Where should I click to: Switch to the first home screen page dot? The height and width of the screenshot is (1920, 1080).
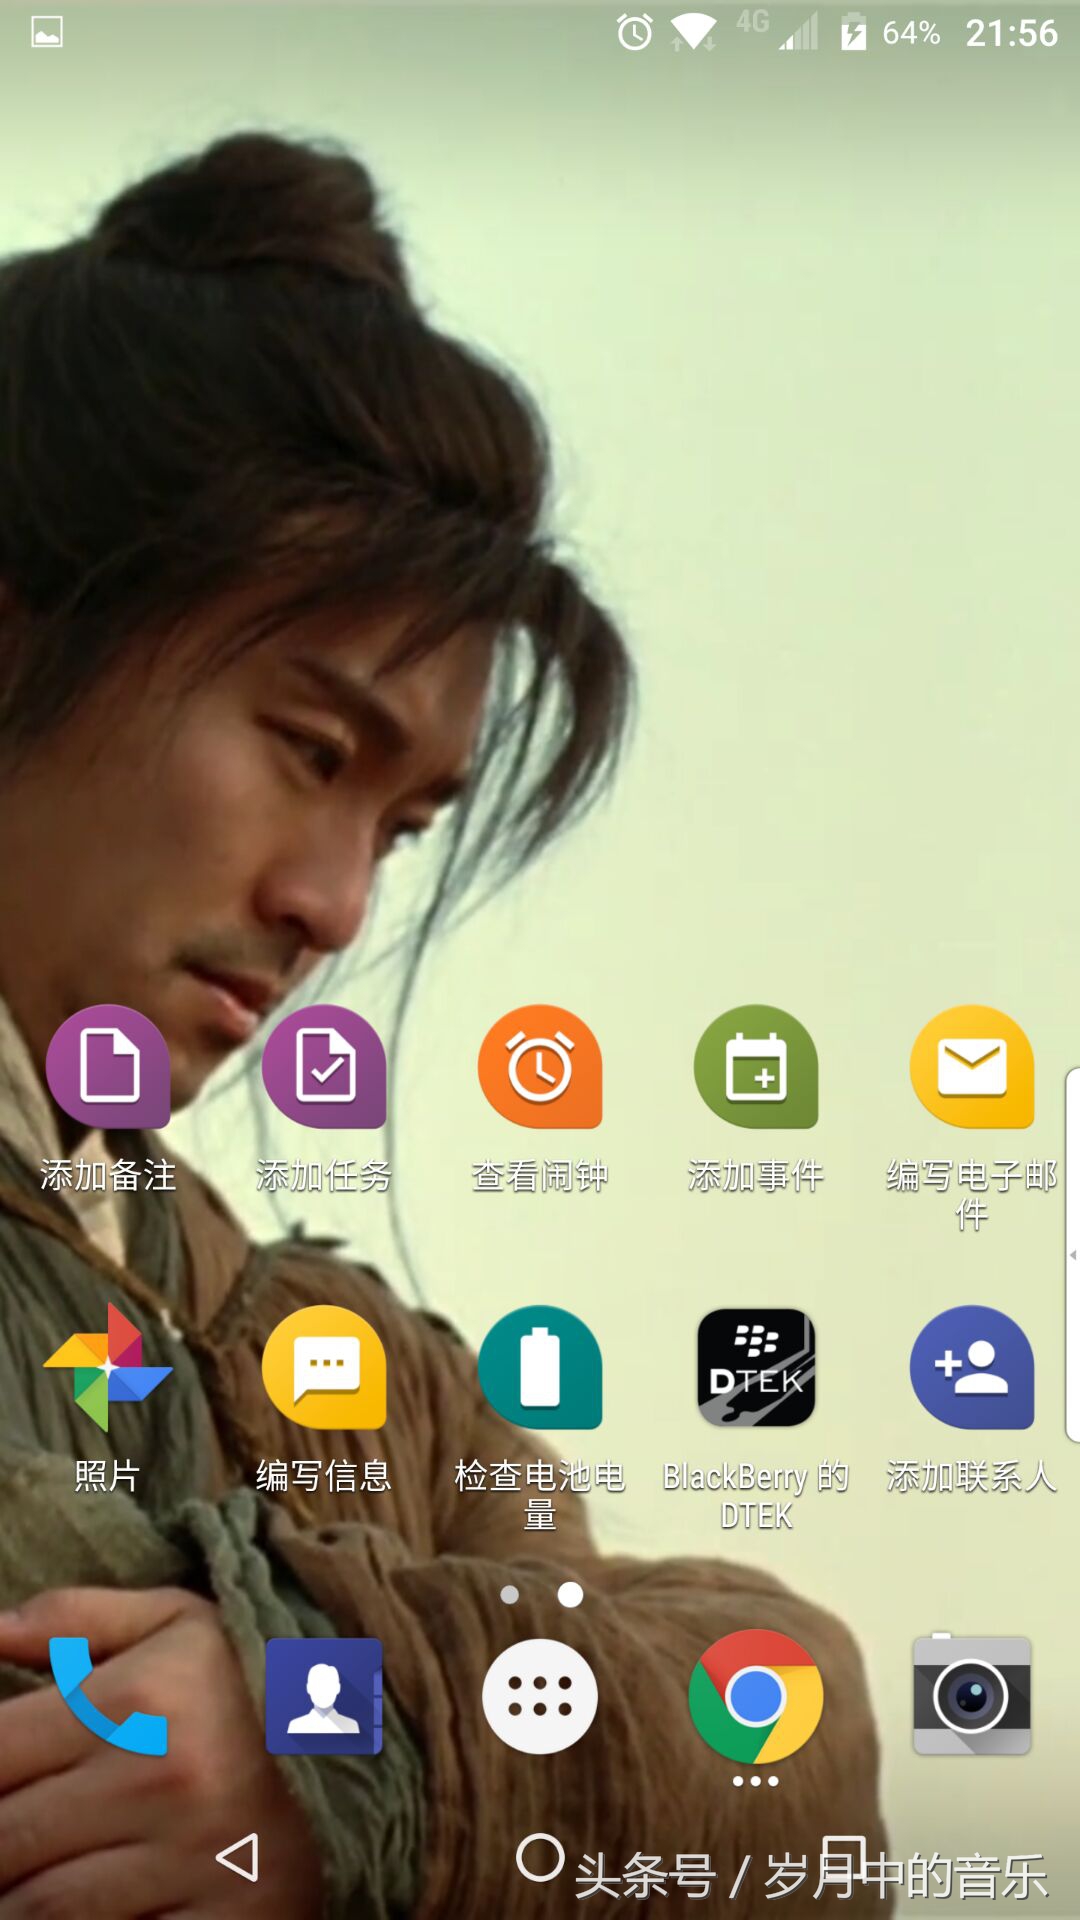(x=510, y=1594)
